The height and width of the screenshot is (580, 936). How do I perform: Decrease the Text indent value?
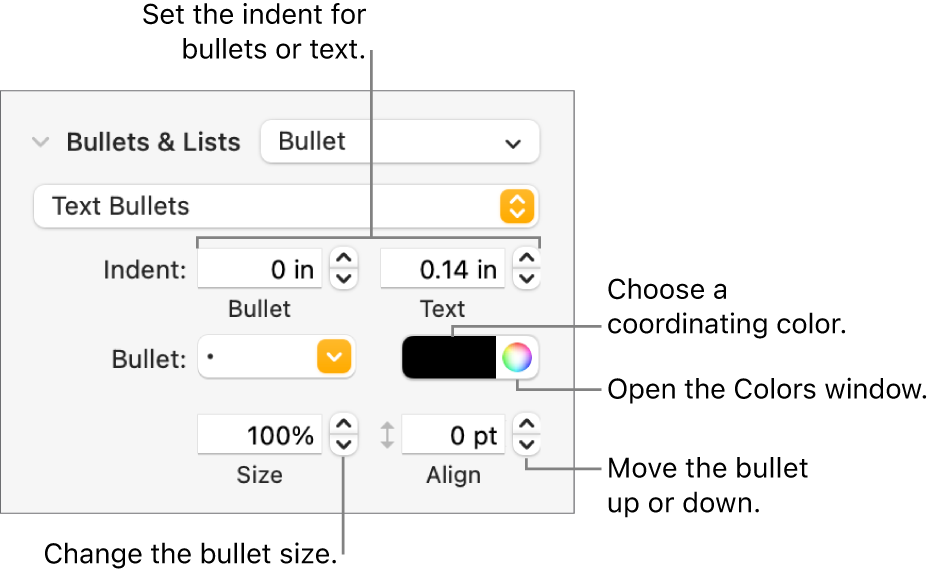tap(527, 279)
